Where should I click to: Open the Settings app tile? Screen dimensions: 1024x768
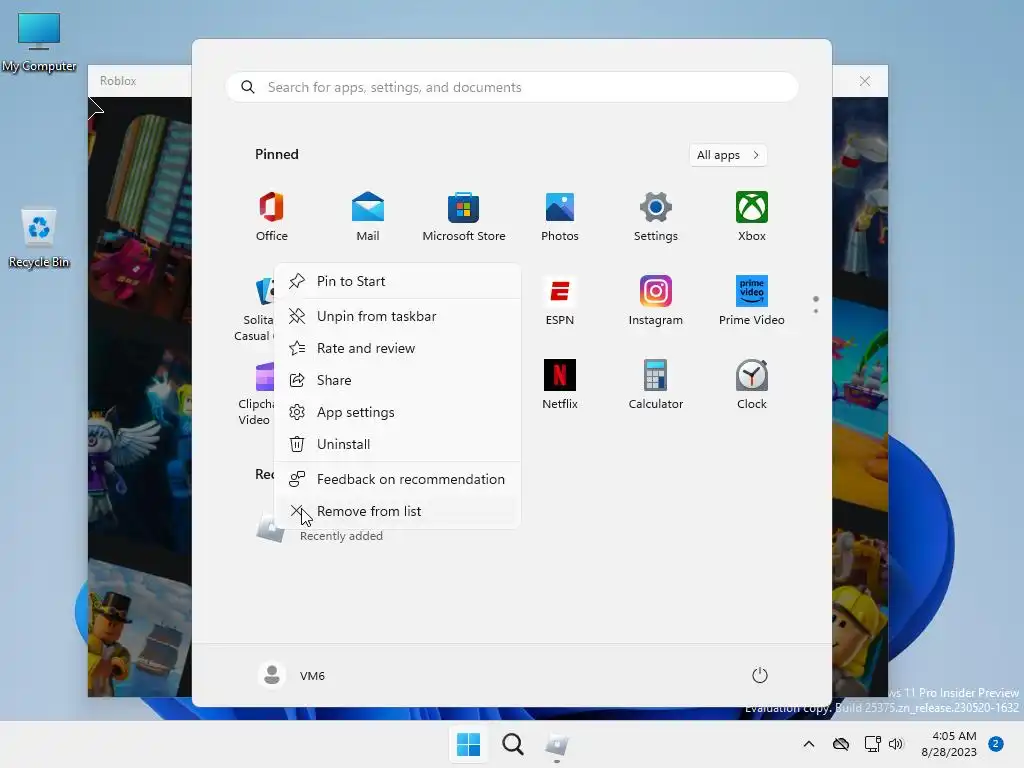656,217
